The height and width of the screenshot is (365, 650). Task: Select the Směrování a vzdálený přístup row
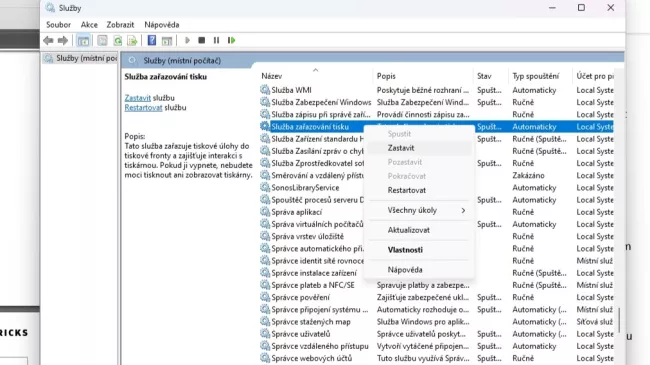point(437,175)
